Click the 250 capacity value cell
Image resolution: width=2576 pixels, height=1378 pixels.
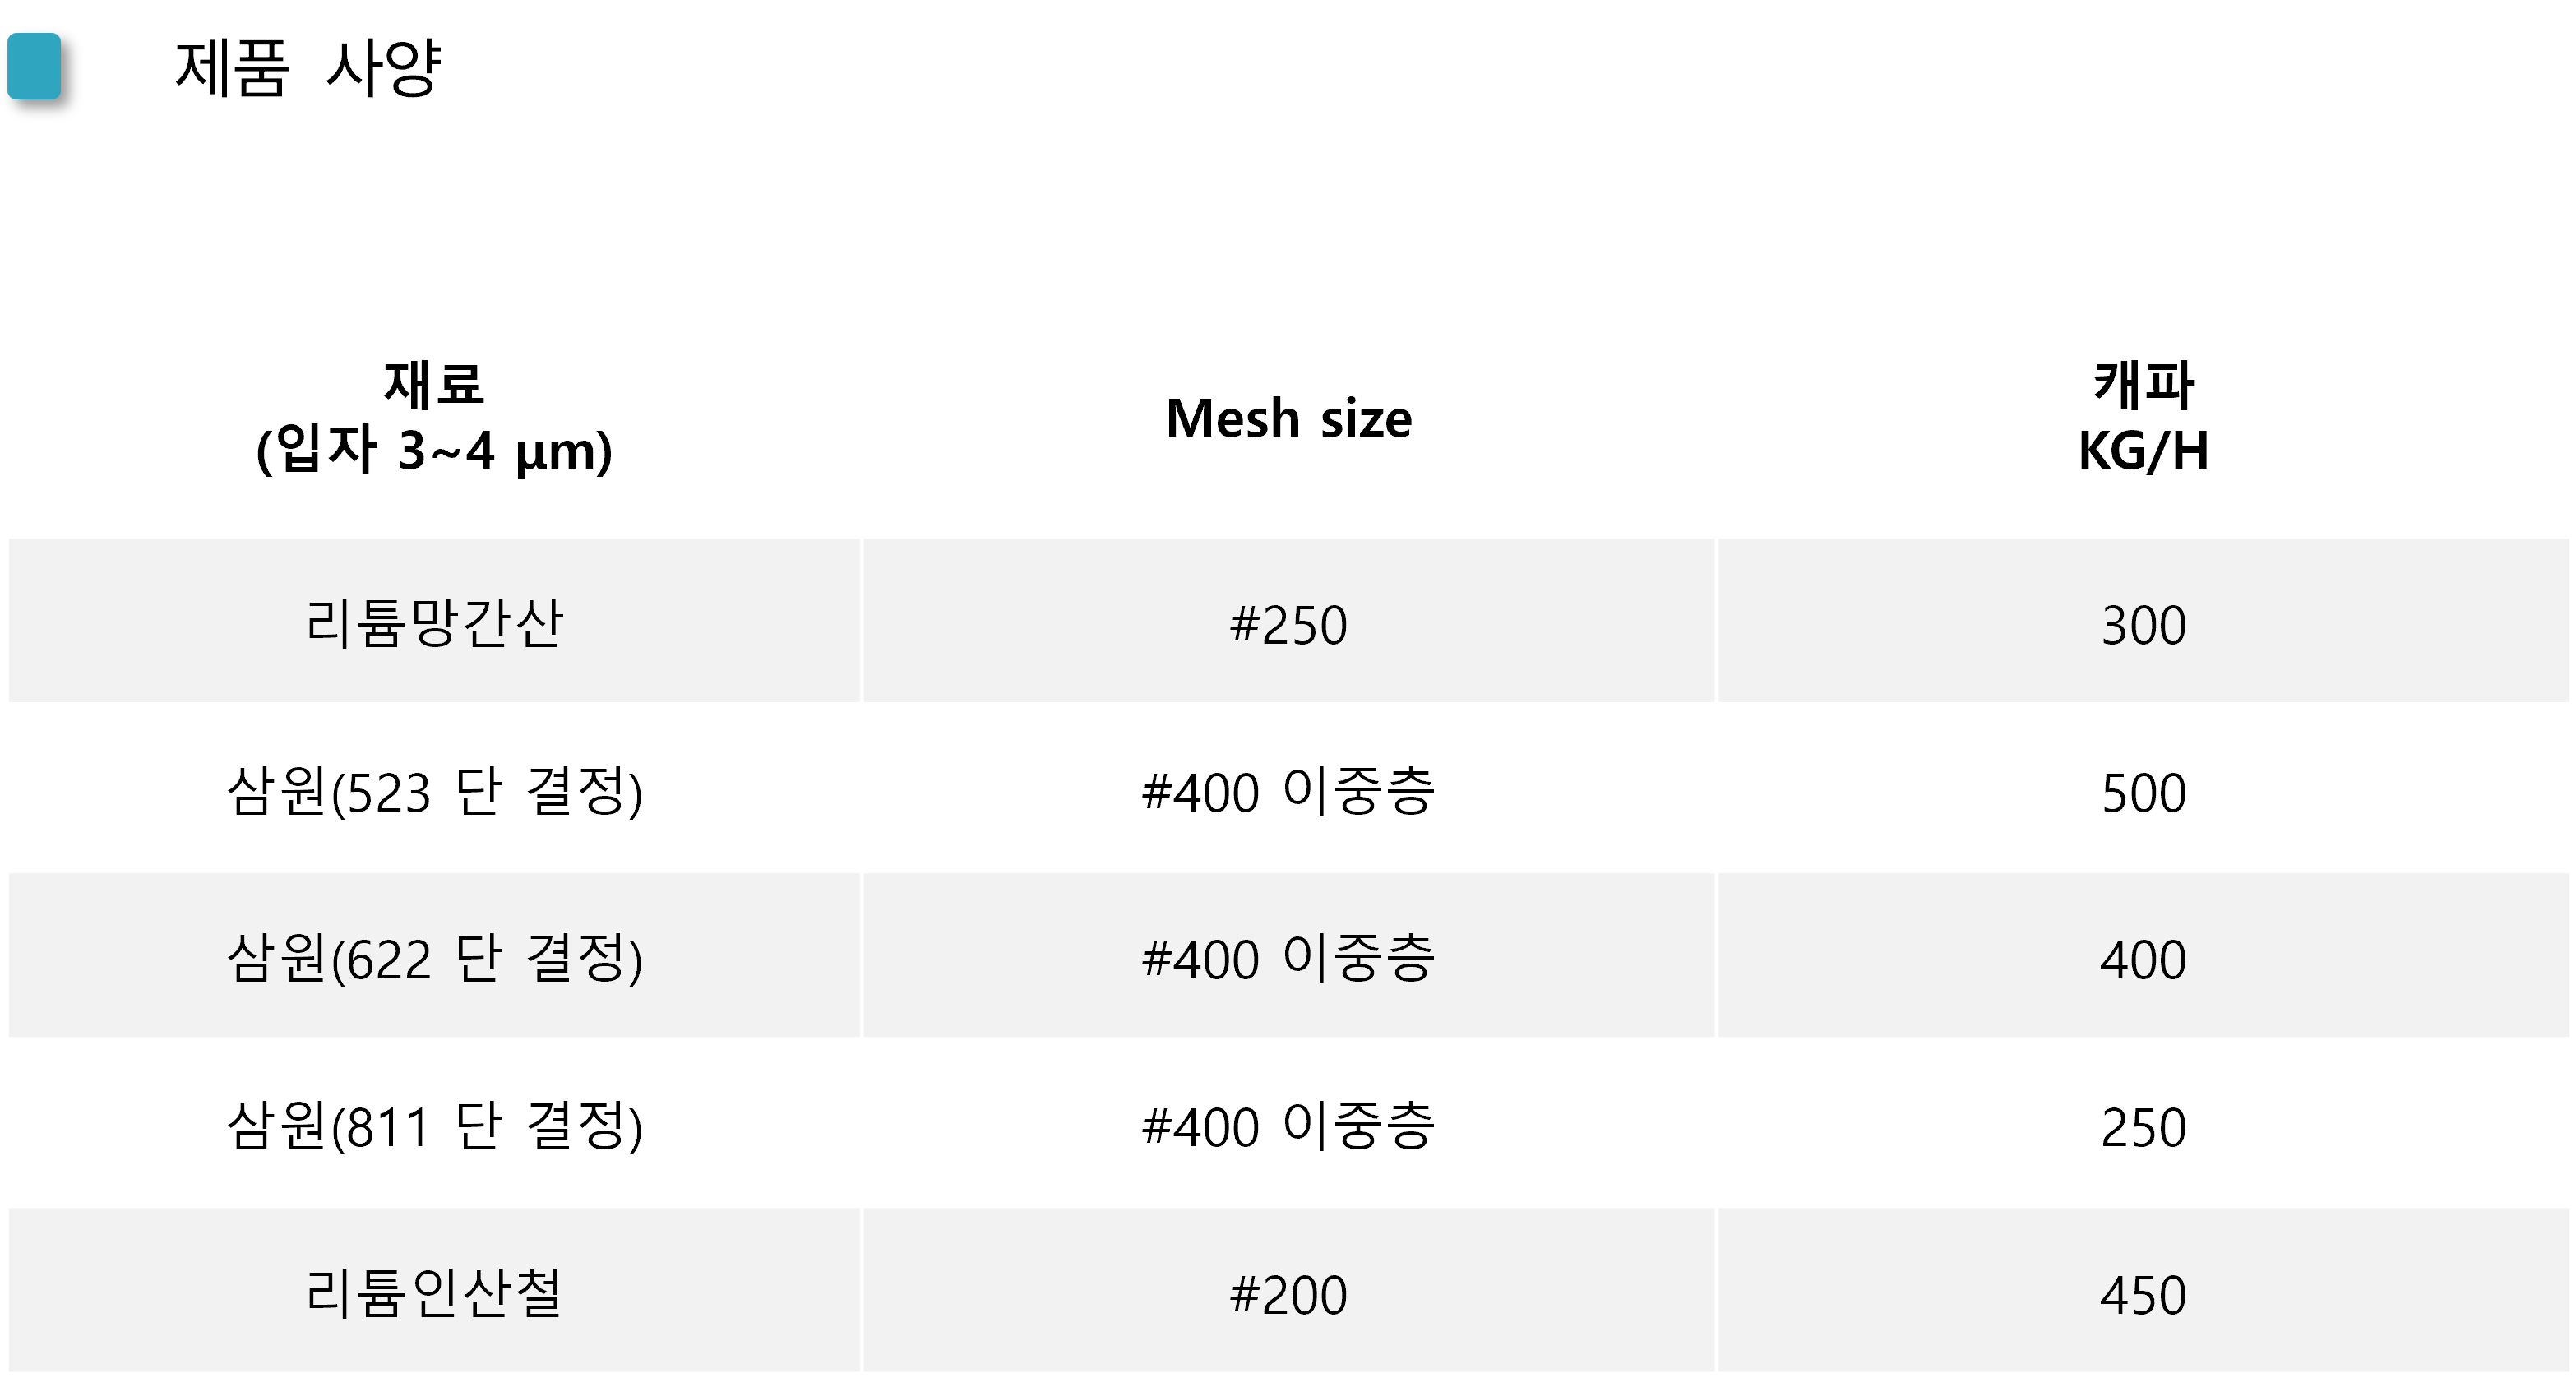click(2143, 1127)
